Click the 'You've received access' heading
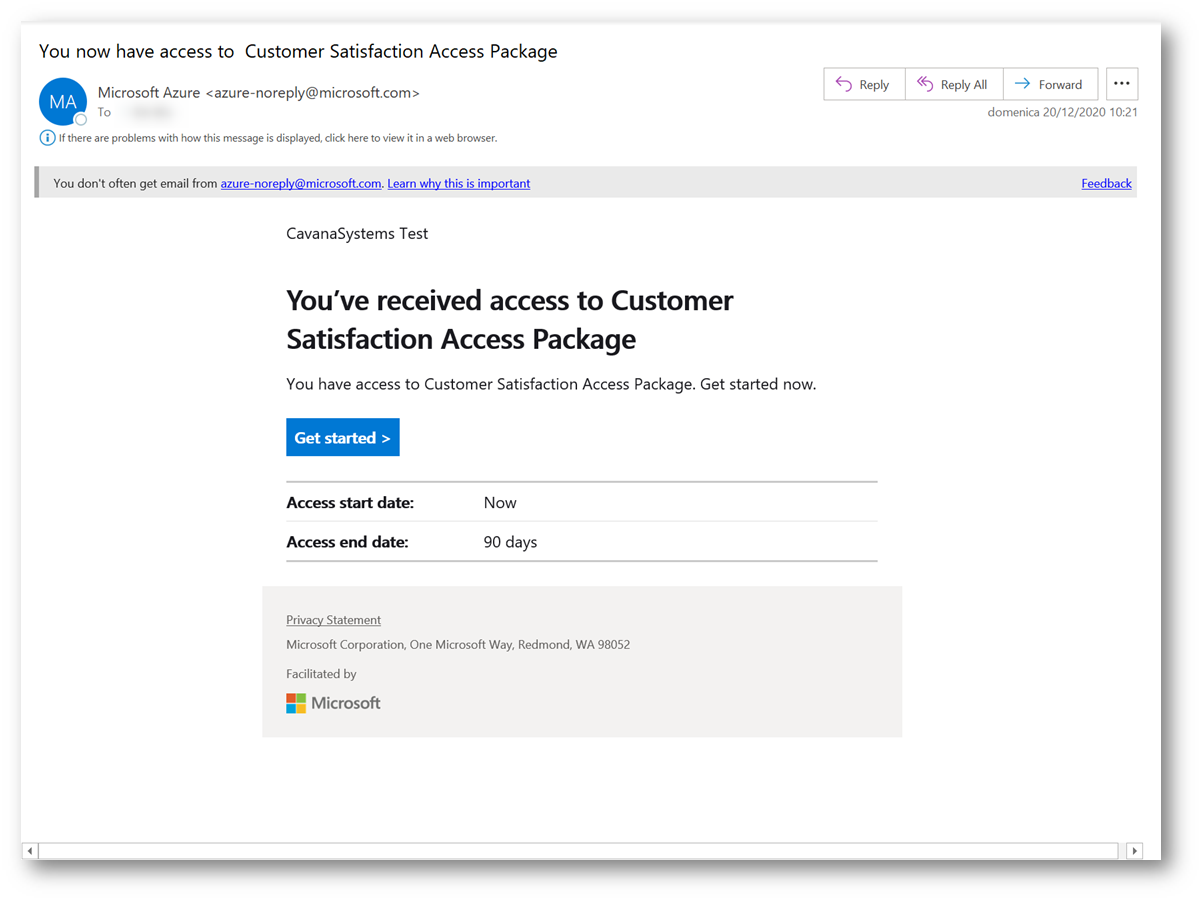Image resolution: width=1203 pixels, height=902 pixels. [x=510, y=320]
